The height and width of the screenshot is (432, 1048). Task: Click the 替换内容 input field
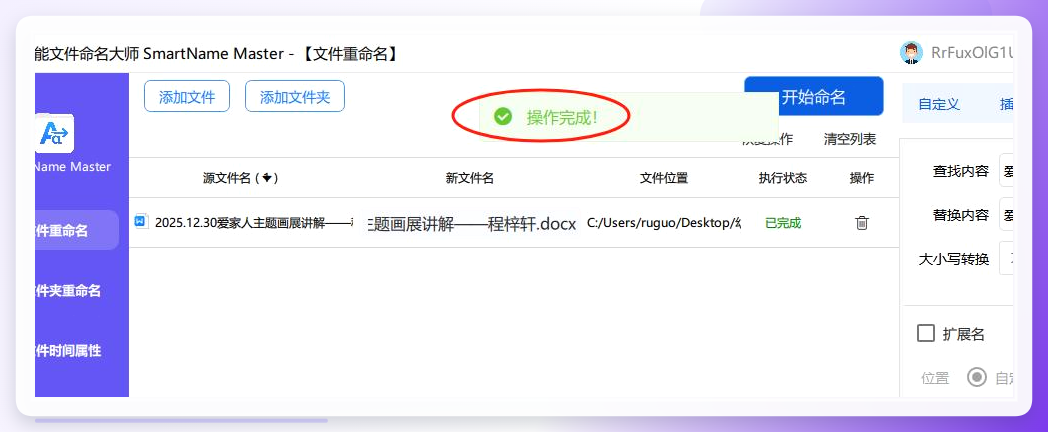click(x=1007, y=214)
